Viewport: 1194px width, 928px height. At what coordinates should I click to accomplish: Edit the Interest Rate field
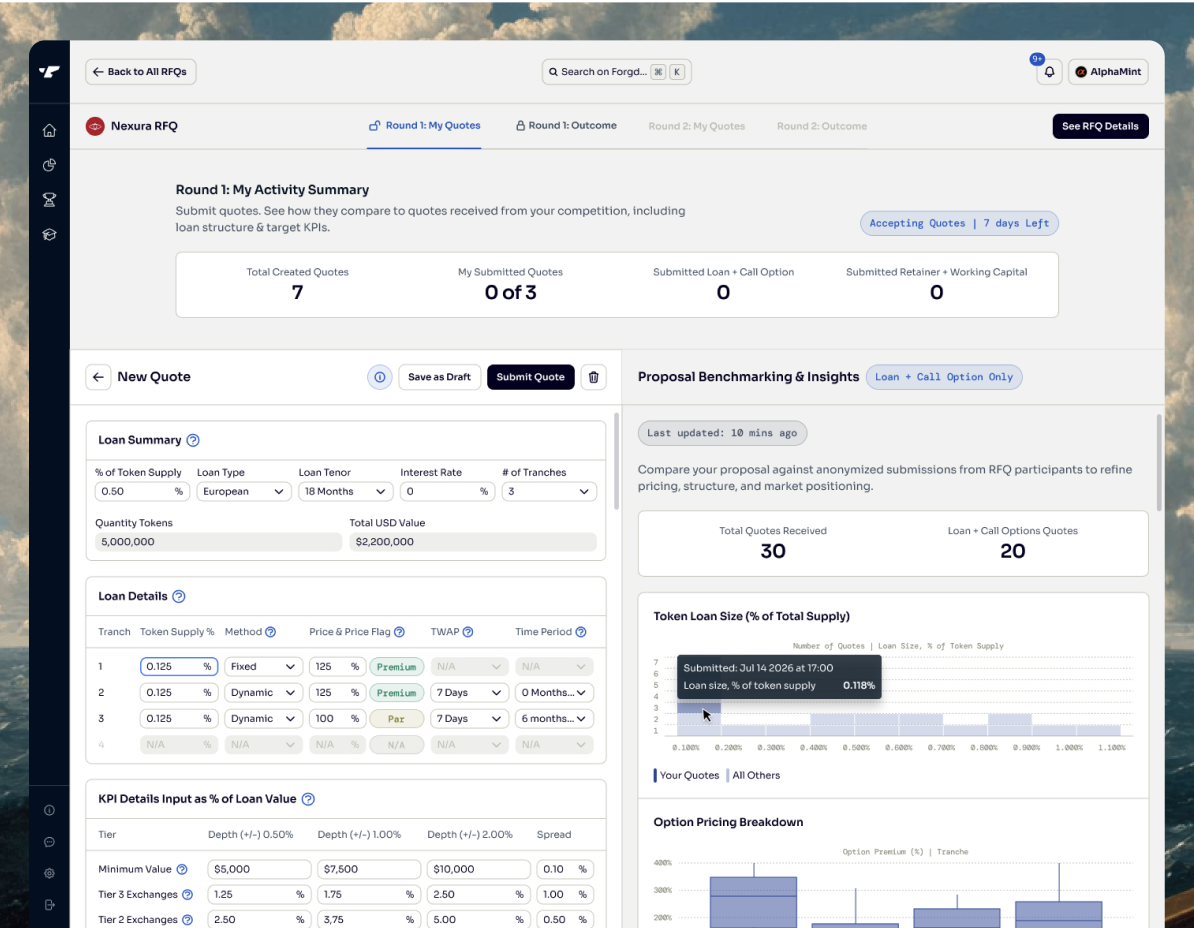tap(447, 492)
